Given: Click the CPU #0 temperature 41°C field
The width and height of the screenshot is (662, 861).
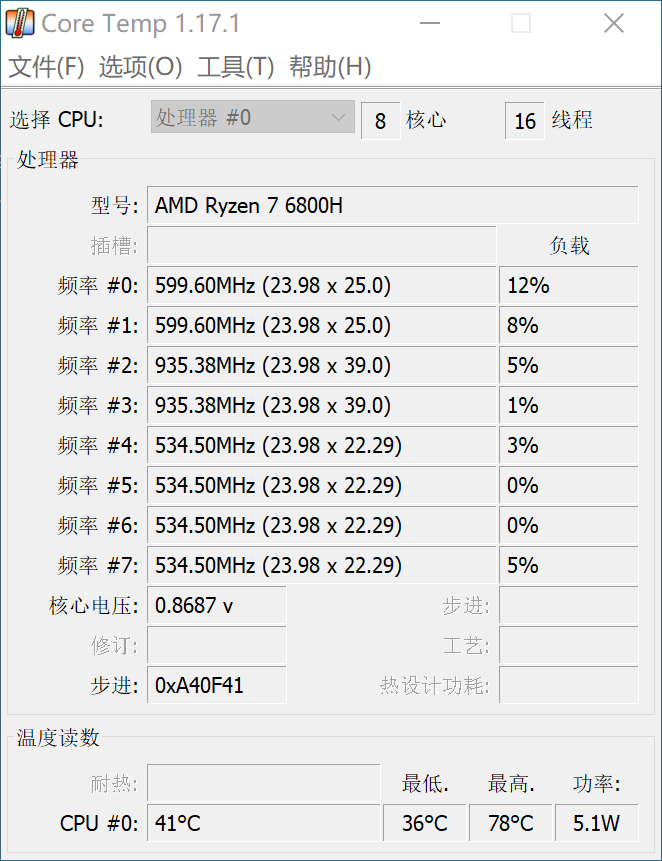Looking at the screenshot, I should (263, 824).
